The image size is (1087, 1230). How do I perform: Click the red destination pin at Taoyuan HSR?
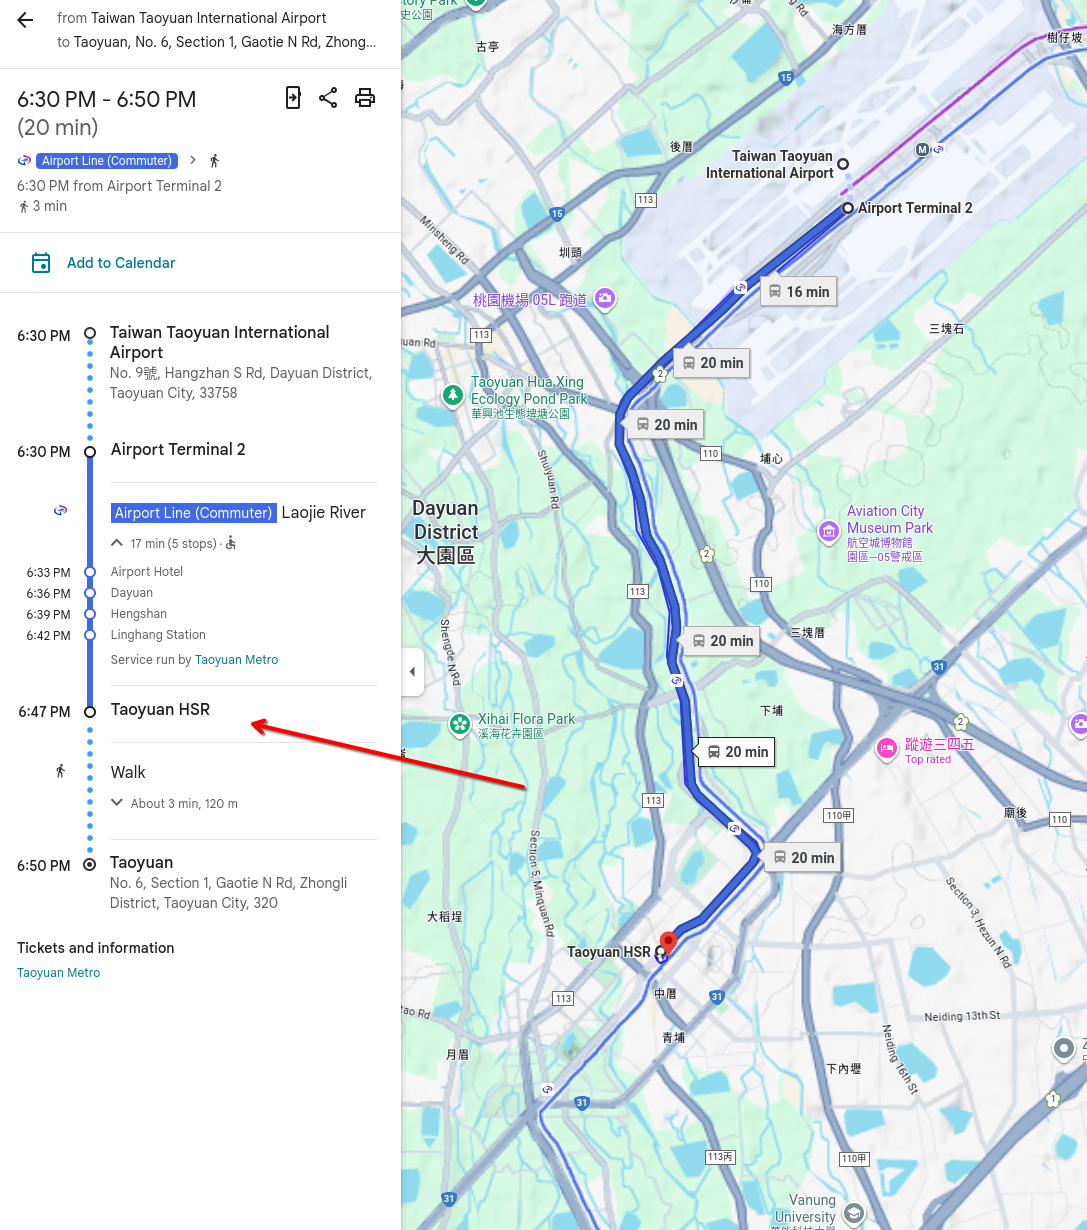click(668, 942)
